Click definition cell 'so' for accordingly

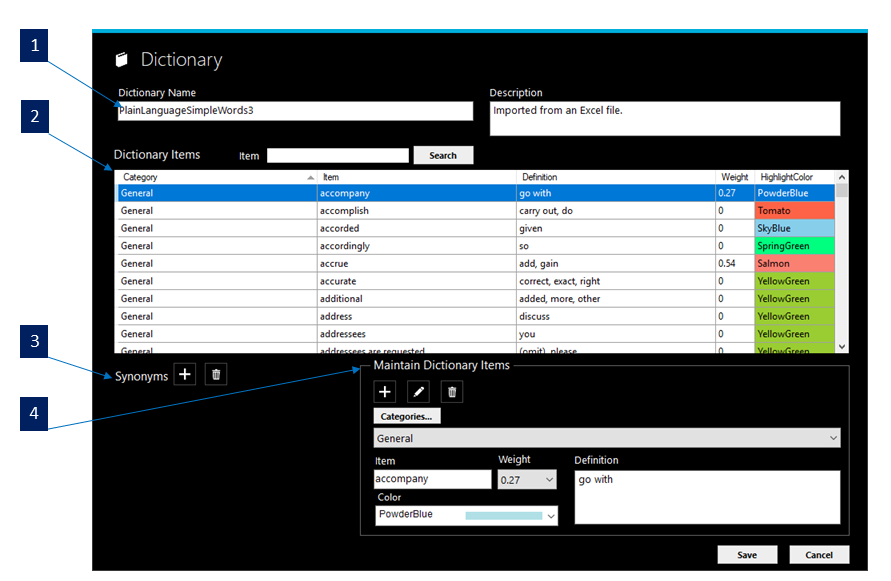tap(616, 246)
